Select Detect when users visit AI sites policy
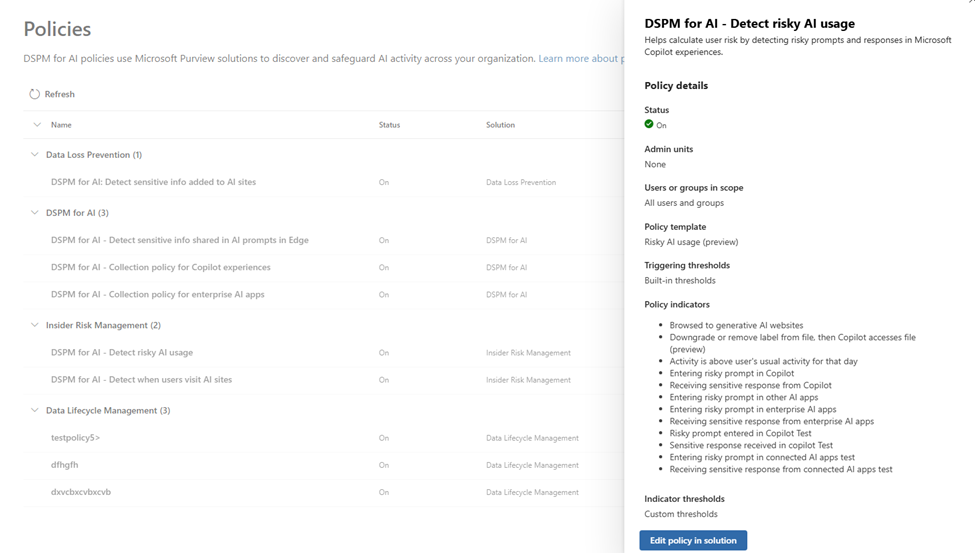 pos(141,380)
